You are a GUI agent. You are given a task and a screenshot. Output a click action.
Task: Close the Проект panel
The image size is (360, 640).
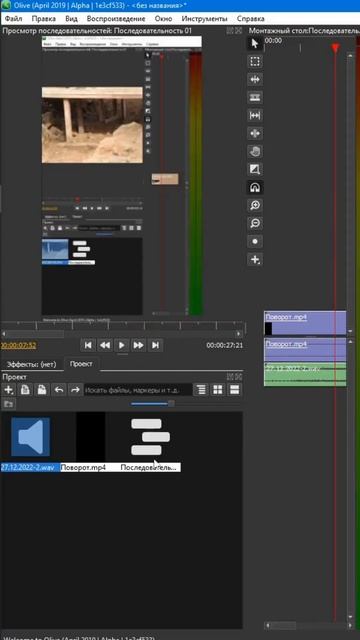click(239, 377)
